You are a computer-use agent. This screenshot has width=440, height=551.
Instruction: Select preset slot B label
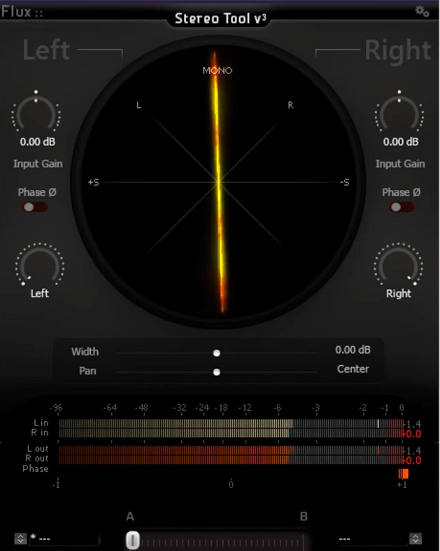pyautogui.click(x=304, y=517)
